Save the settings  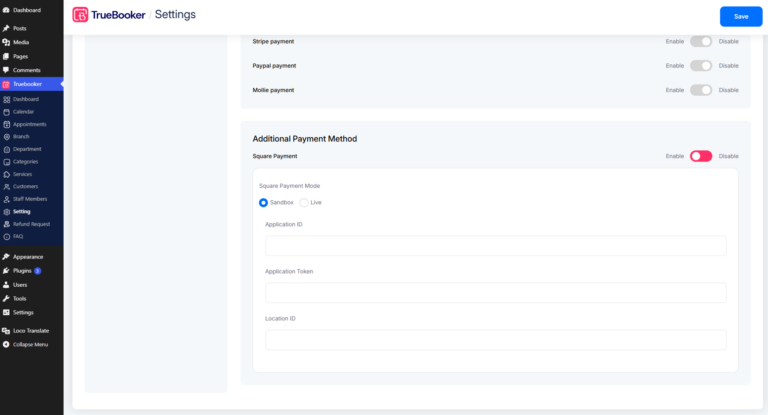click(x=741, y=17)
